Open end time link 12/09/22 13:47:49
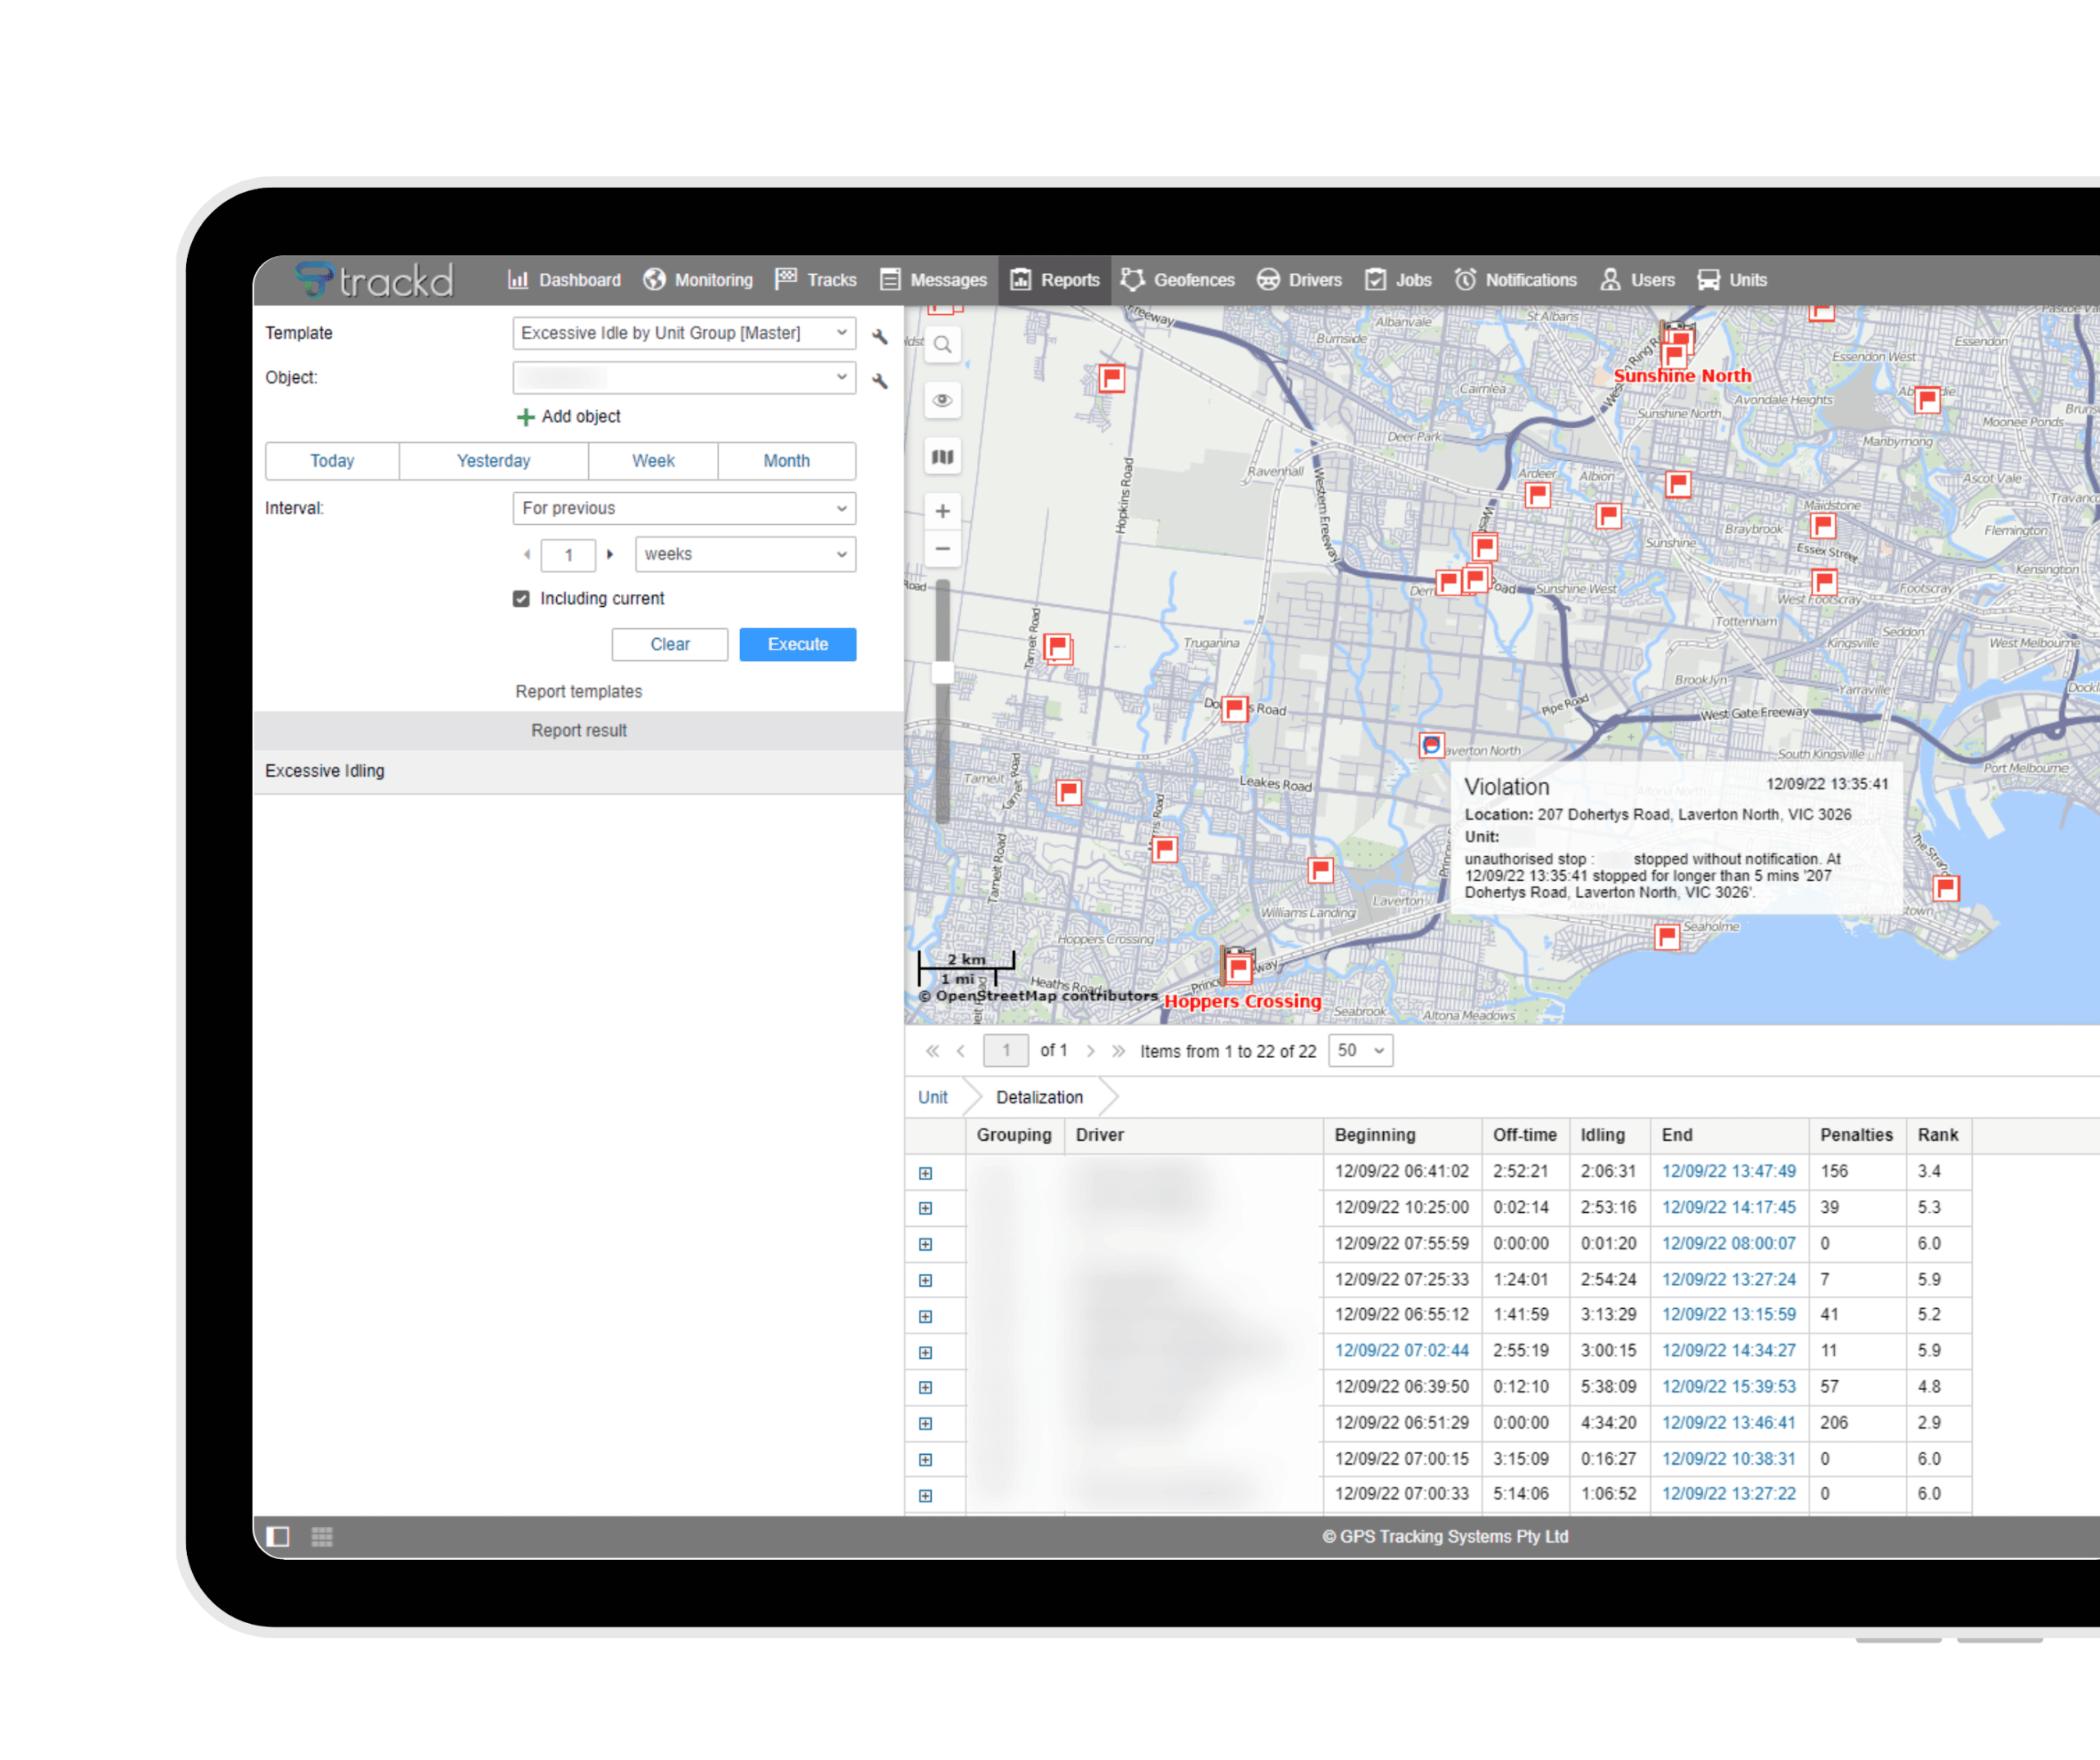The image size is (2100, 1760). [x=1728, y=1171]
